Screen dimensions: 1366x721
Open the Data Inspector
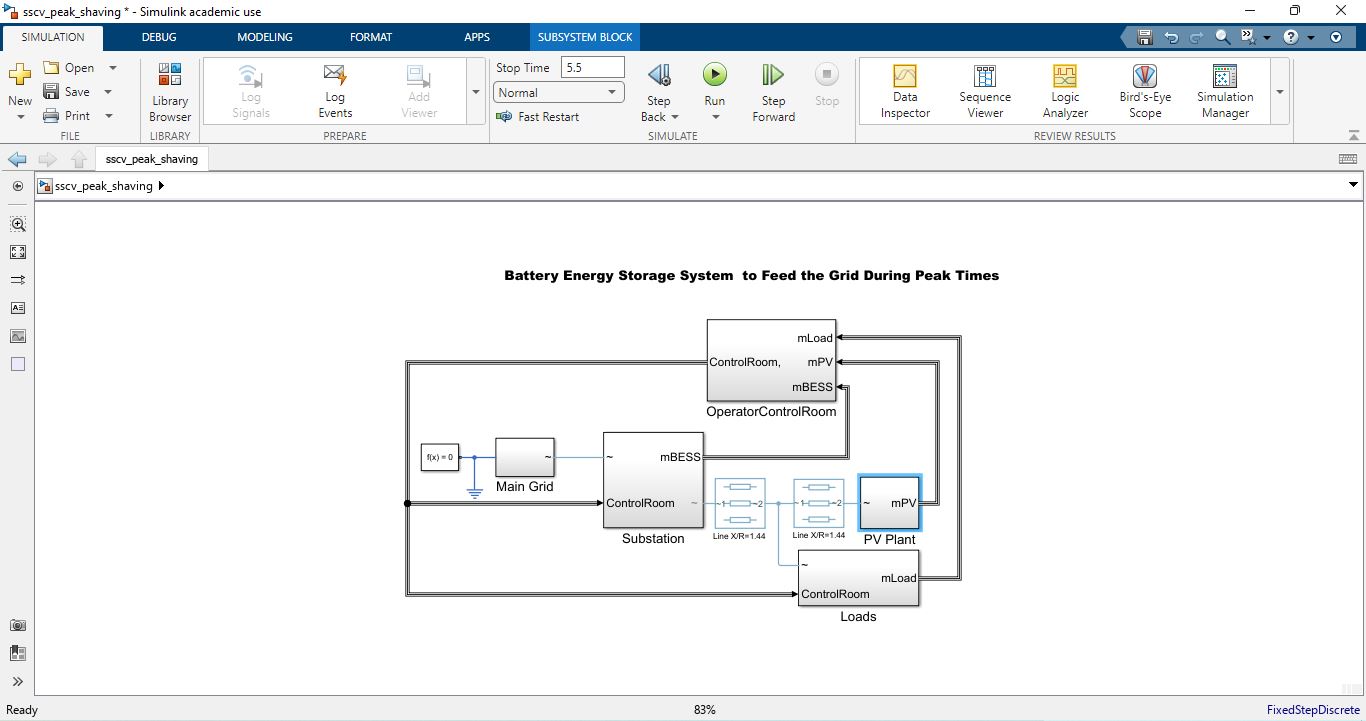click(x=904, y=90)
